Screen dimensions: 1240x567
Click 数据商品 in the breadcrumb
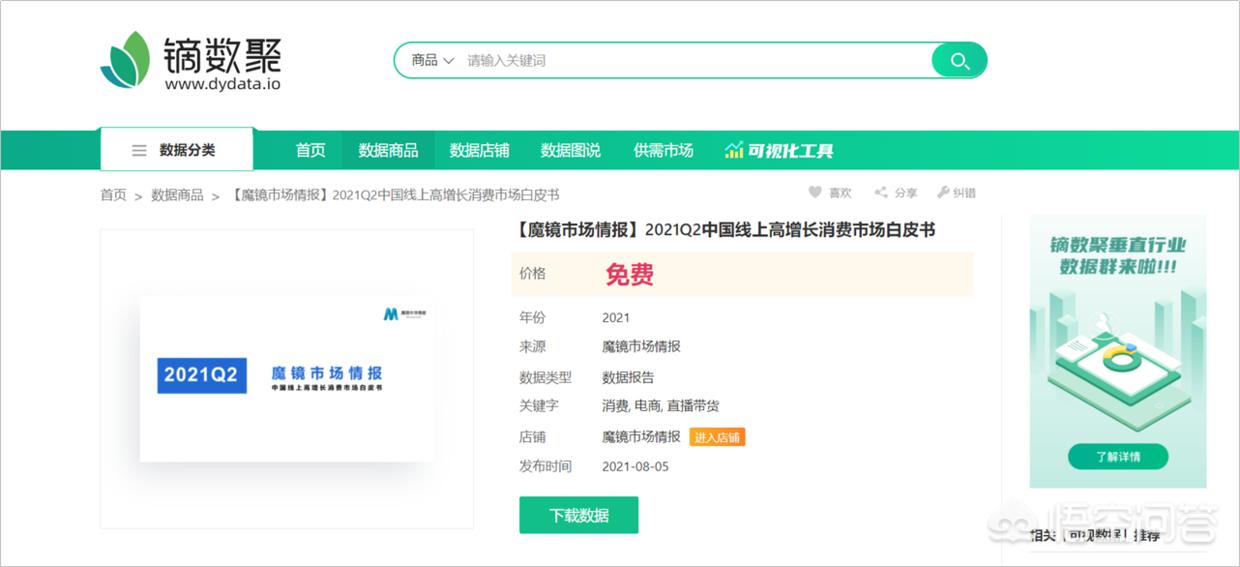coord(177,195)
